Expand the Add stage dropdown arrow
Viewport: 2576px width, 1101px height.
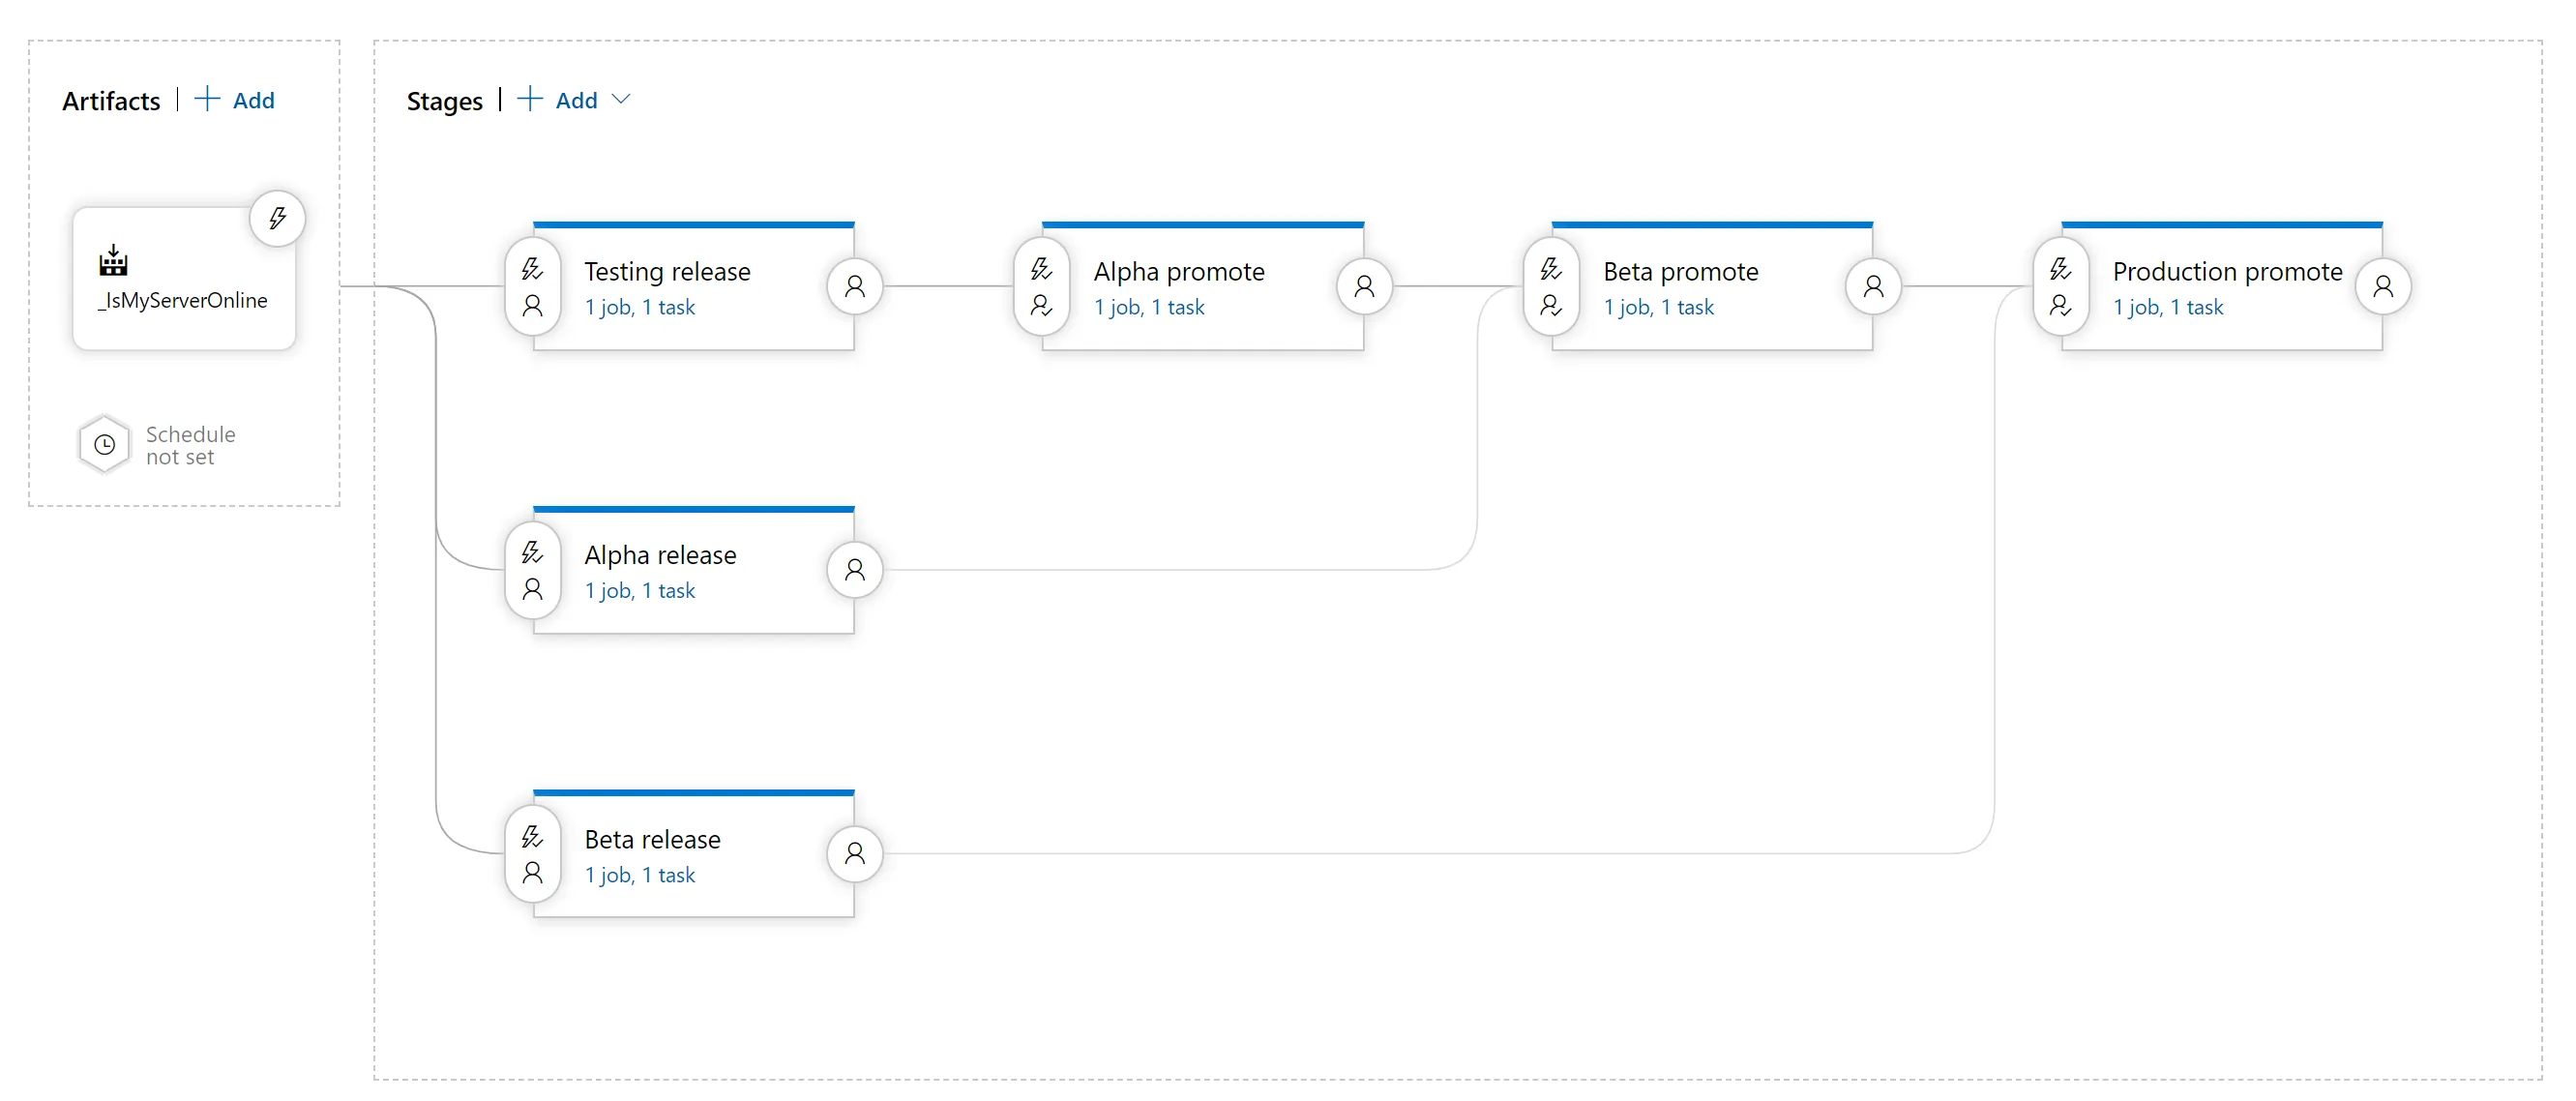point(622,99)
